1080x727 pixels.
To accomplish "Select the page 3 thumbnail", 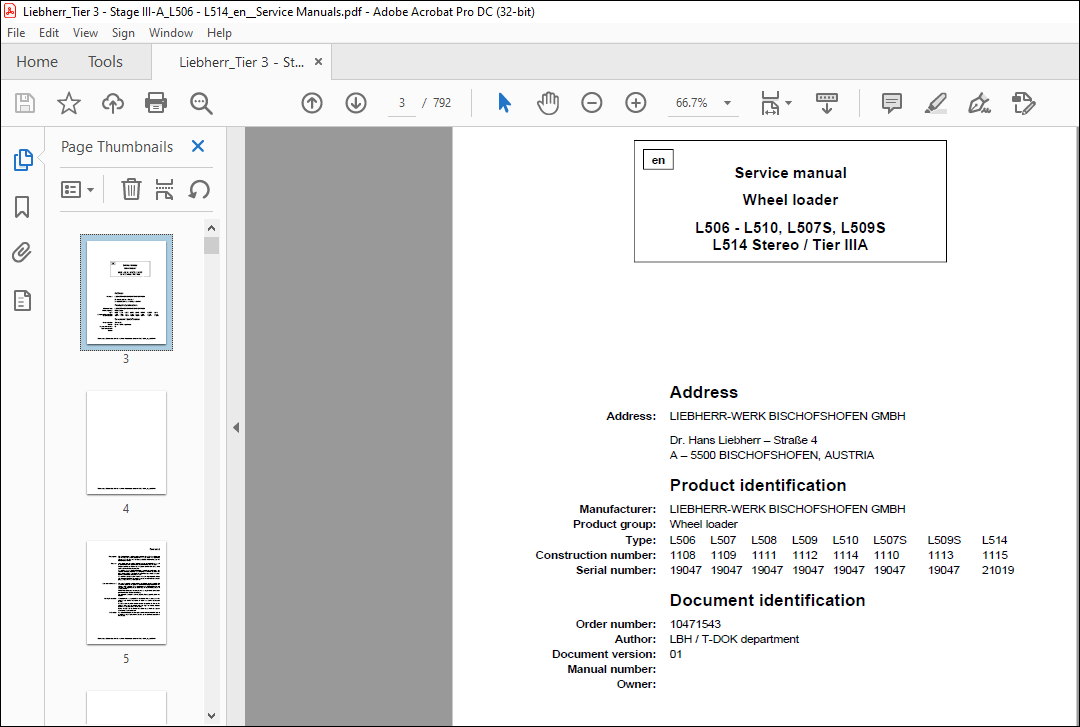I will (x=126, y=292).
